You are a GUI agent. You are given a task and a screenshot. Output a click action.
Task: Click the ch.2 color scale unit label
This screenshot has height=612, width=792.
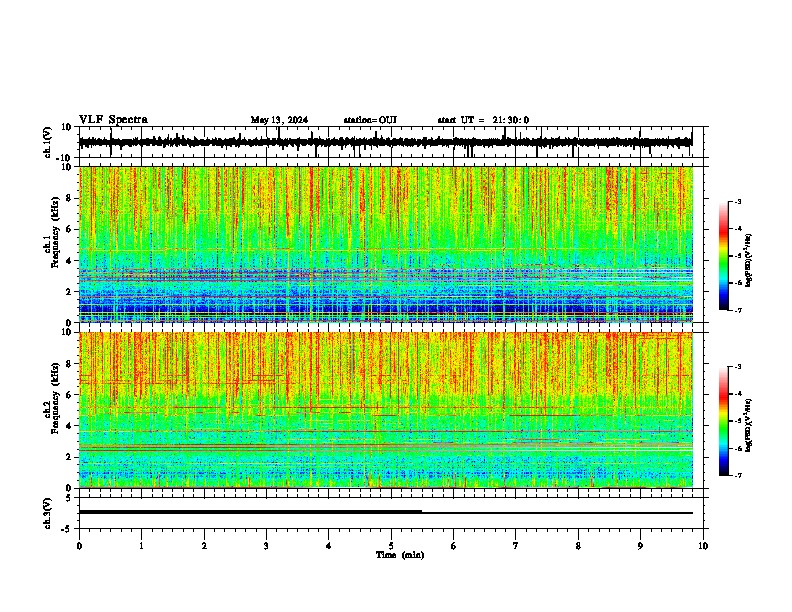pos(749,425)
